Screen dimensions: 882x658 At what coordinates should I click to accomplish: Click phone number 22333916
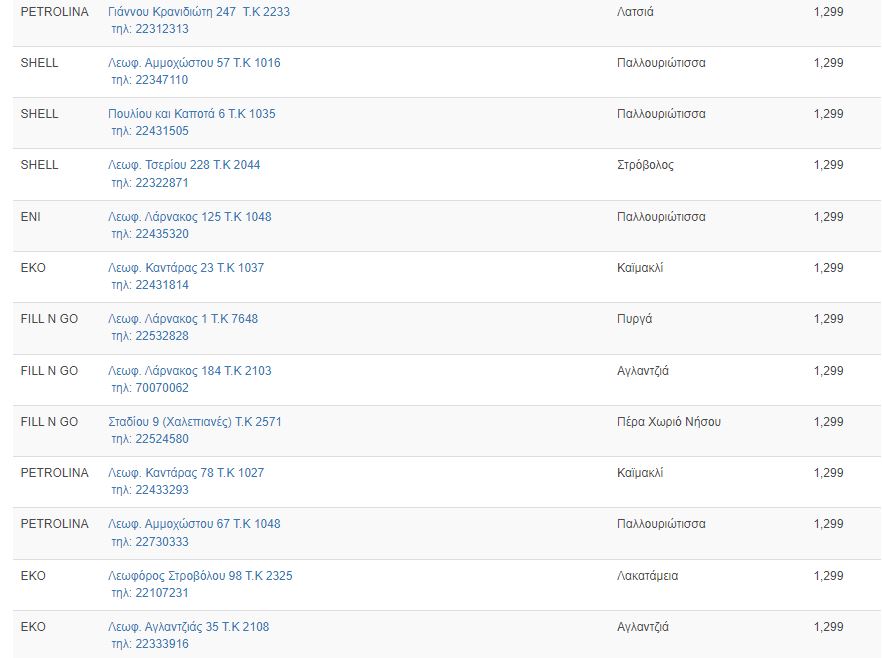click(x=162, y=645)
